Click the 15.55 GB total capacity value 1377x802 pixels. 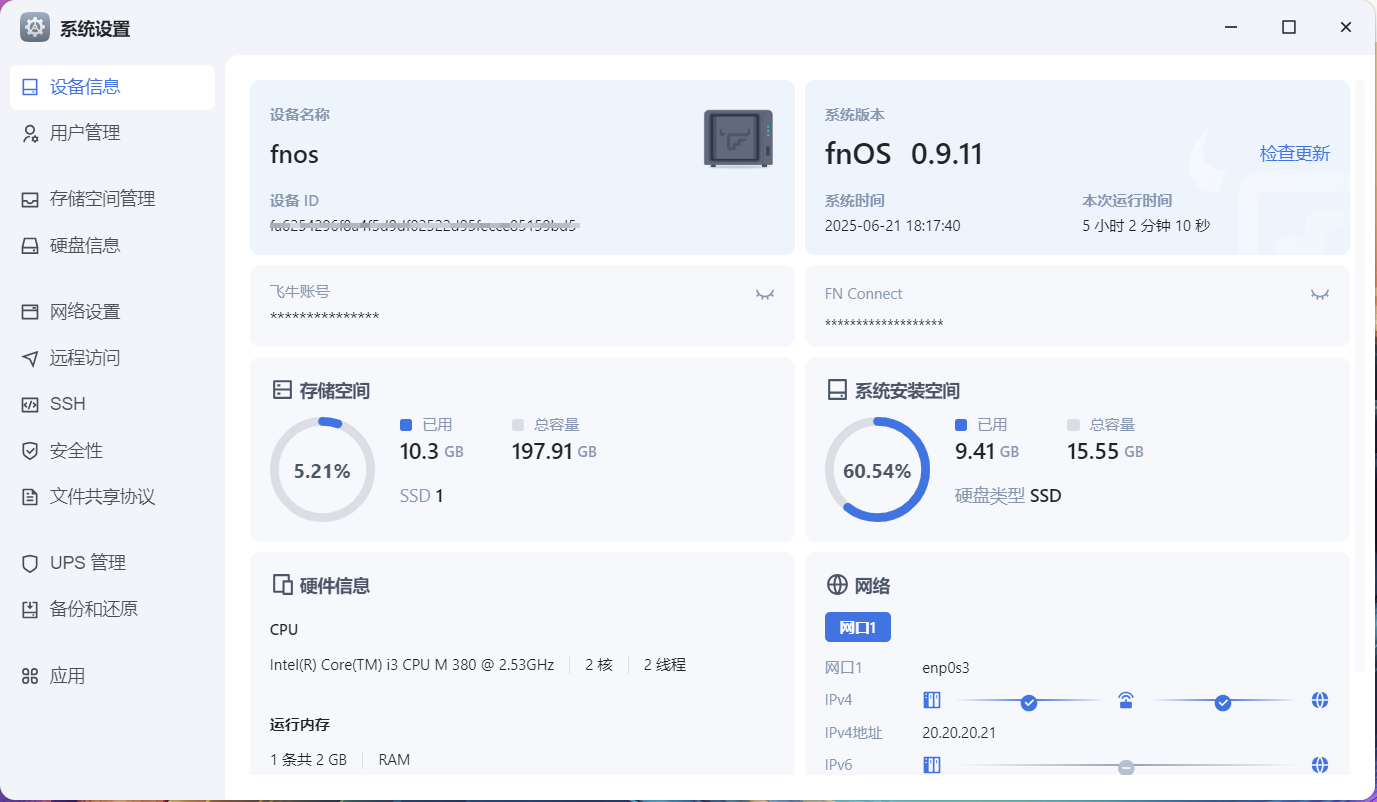(x=1105, y=451)
